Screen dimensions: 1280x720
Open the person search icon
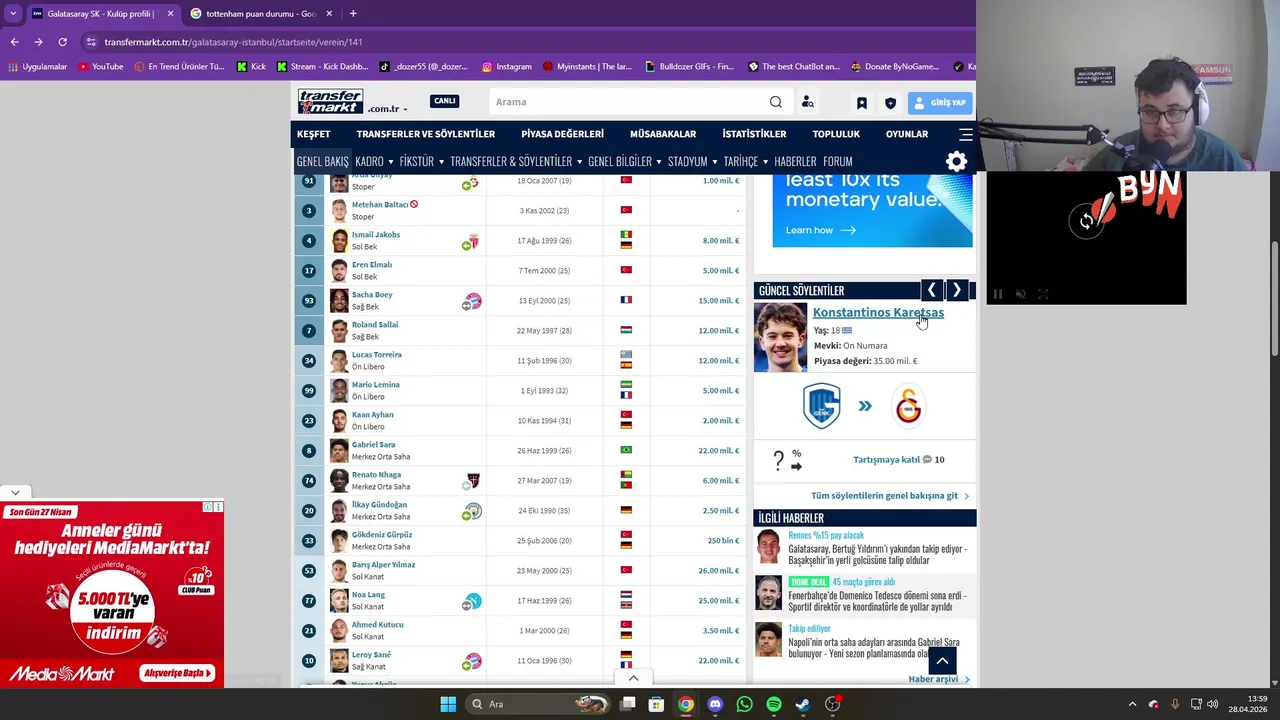click(807, 102)
